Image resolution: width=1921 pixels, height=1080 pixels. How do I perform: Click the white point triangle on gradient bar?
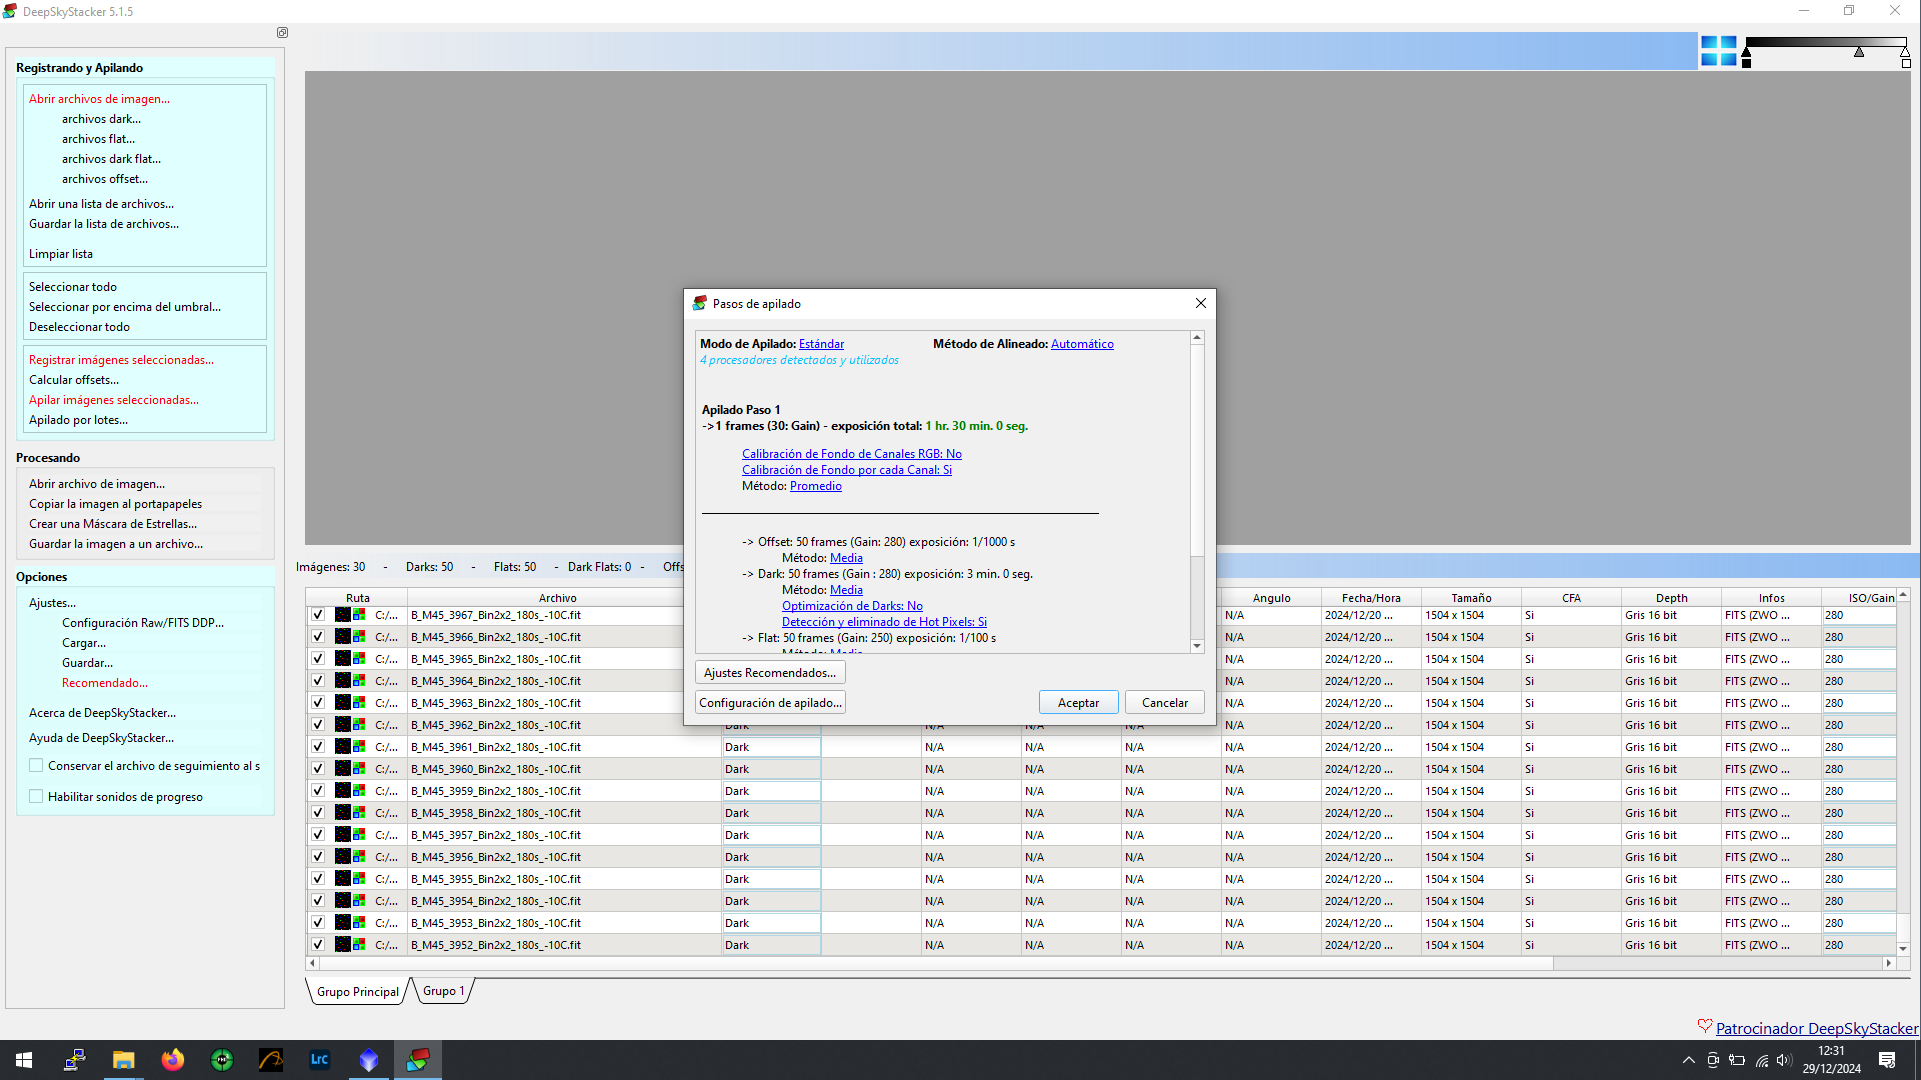click(x=1905, y=52)
